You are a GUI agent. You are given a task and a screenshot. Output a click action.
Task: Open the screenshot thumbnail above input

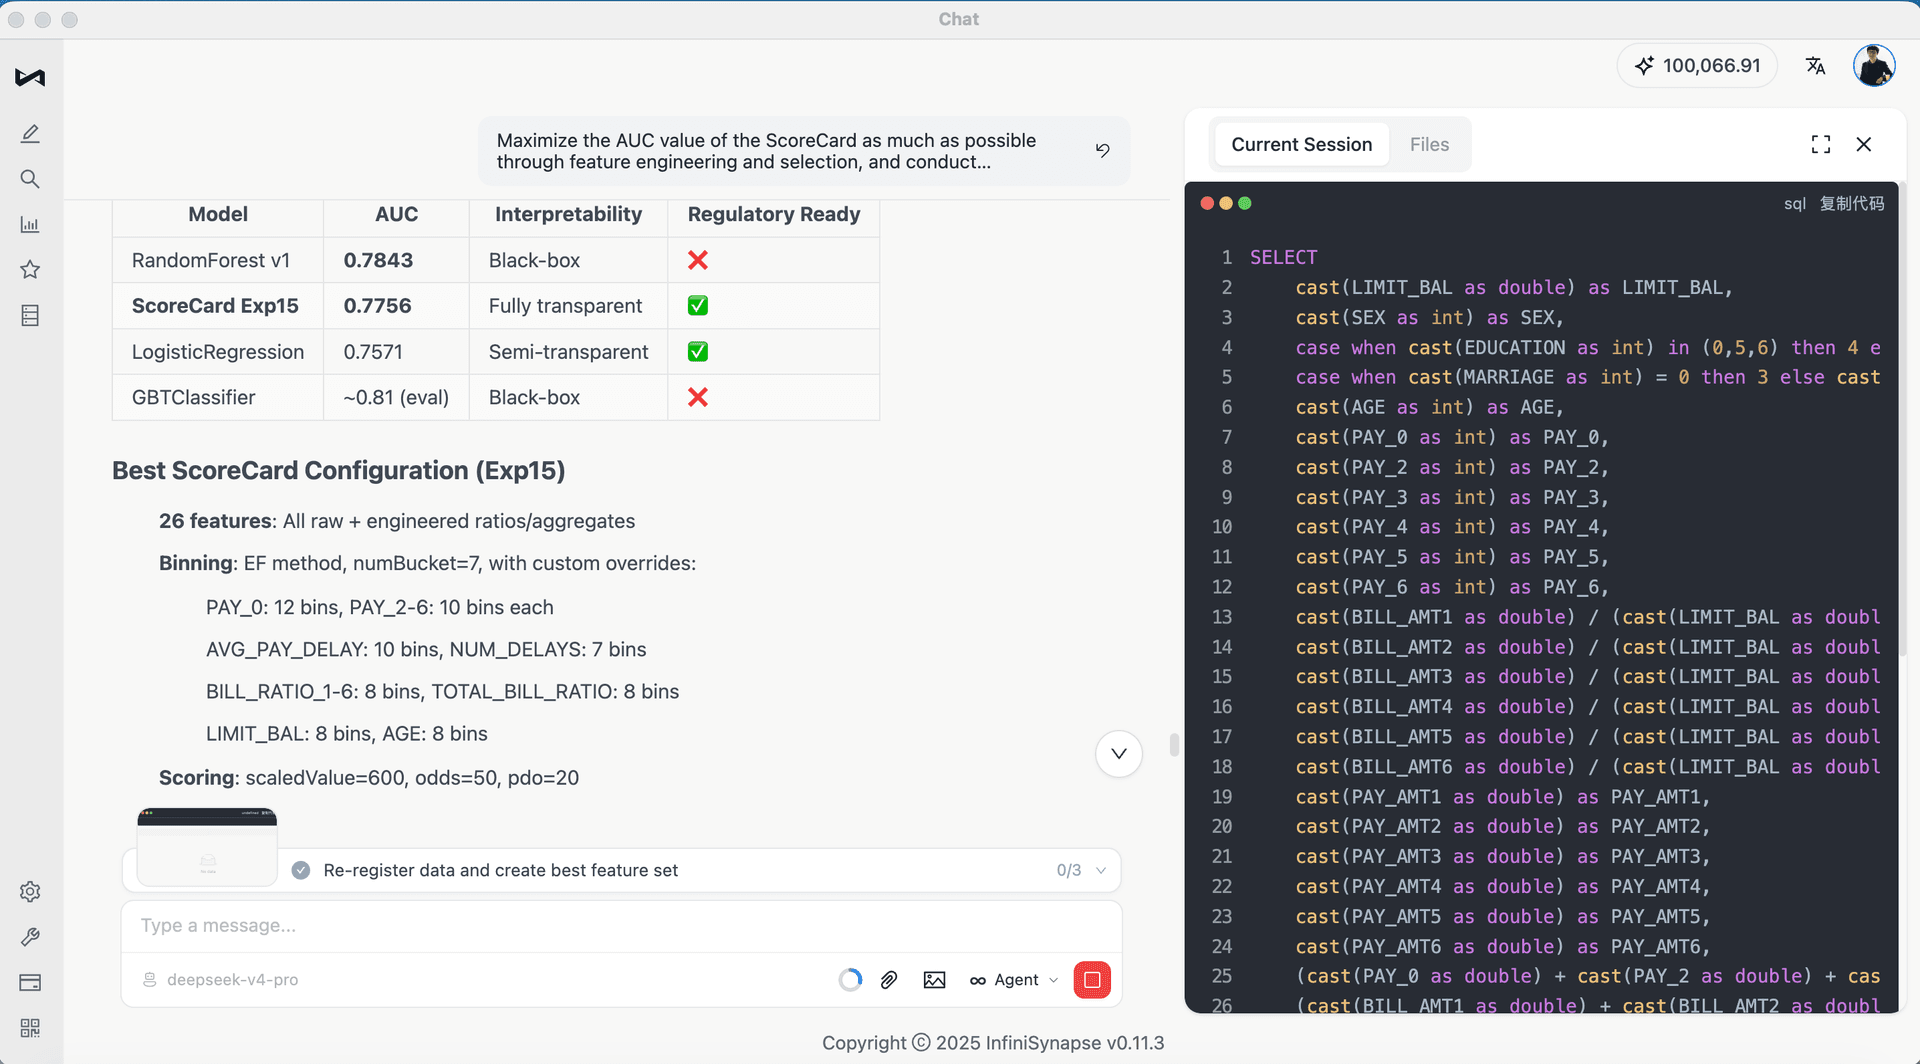click(x=207, y=847)
